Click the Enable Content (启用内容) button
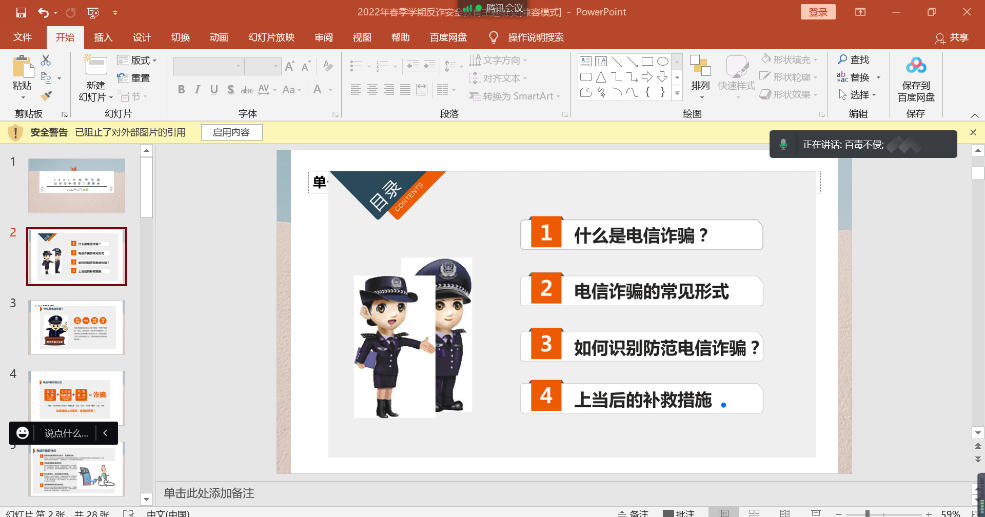Image resolution: width=985 pixels, height=517 pixels. (231, 132)
